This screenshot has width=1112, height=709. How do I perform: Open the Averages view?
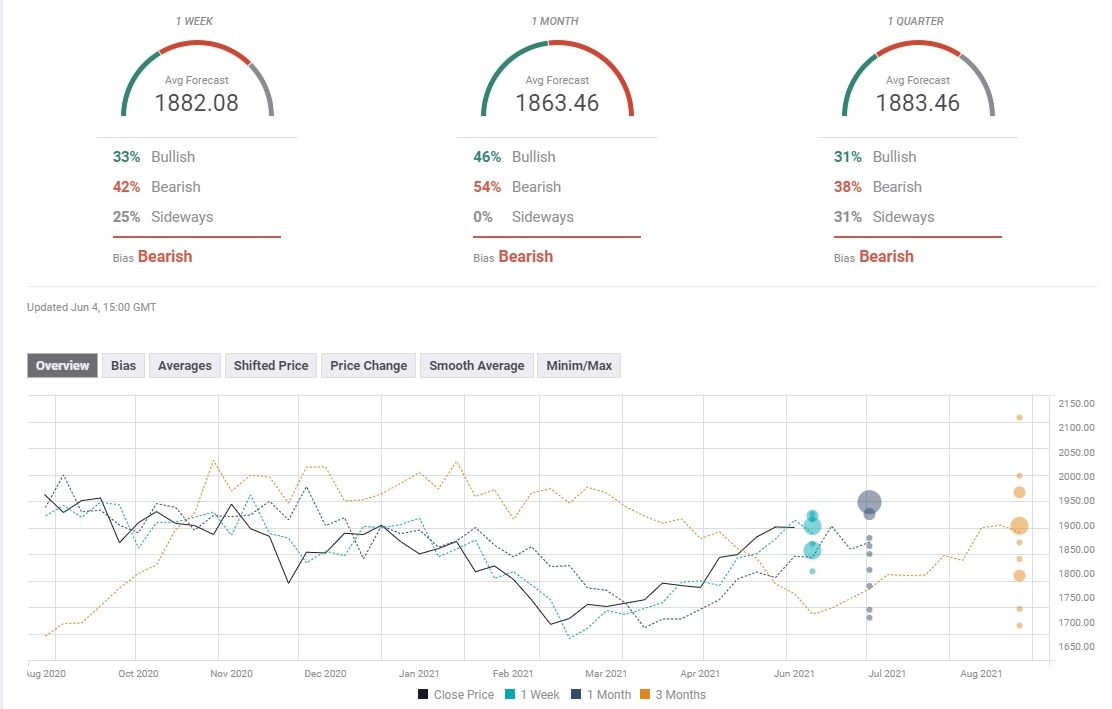[x=184, y=365]
